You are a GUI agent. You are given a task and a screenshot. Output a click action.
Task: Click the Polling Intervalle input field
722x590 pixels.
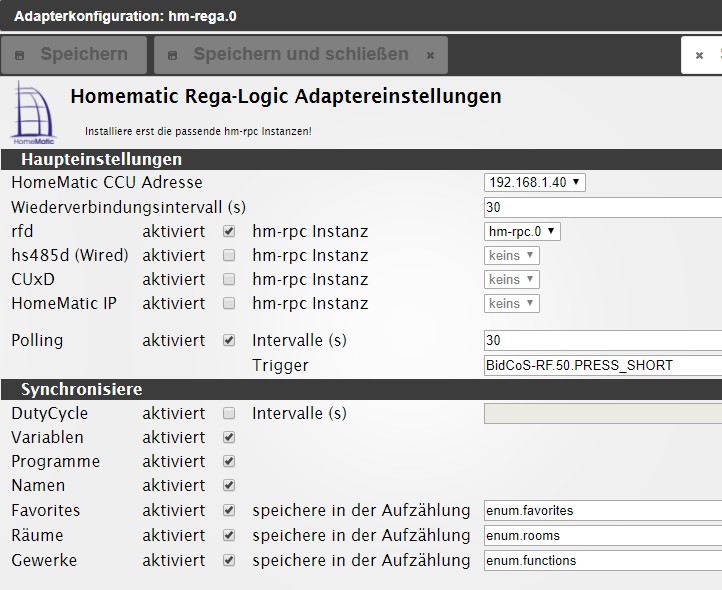point(603,340)
